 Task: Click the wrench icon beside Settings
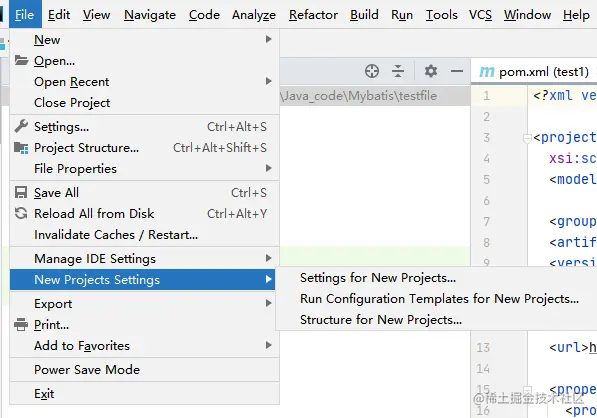click(x=21, y=126)
